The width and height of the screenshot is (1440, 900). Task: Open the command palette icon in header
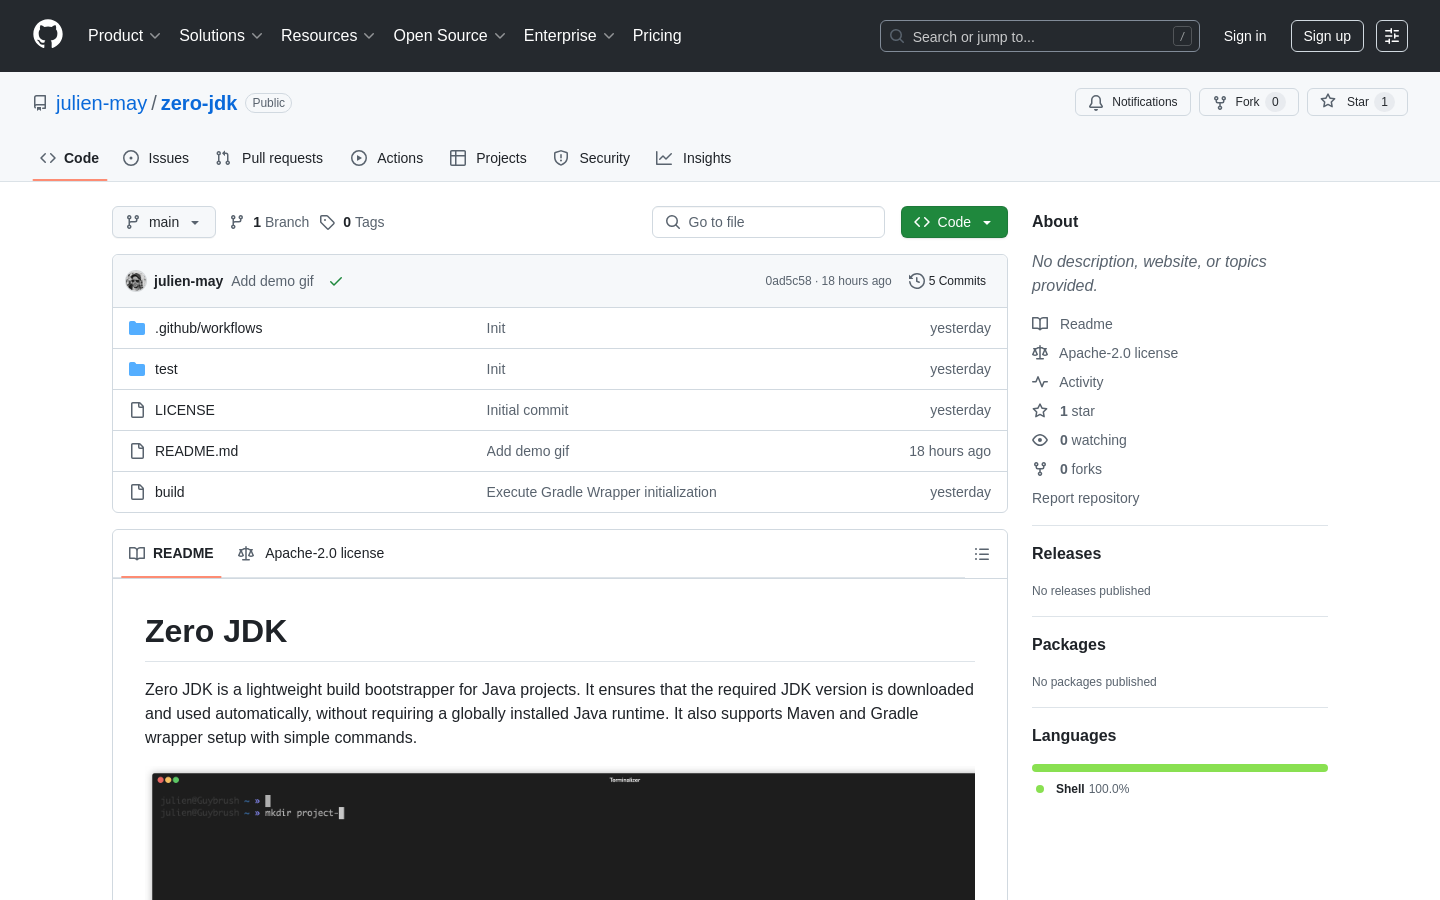coord(1392,36)
